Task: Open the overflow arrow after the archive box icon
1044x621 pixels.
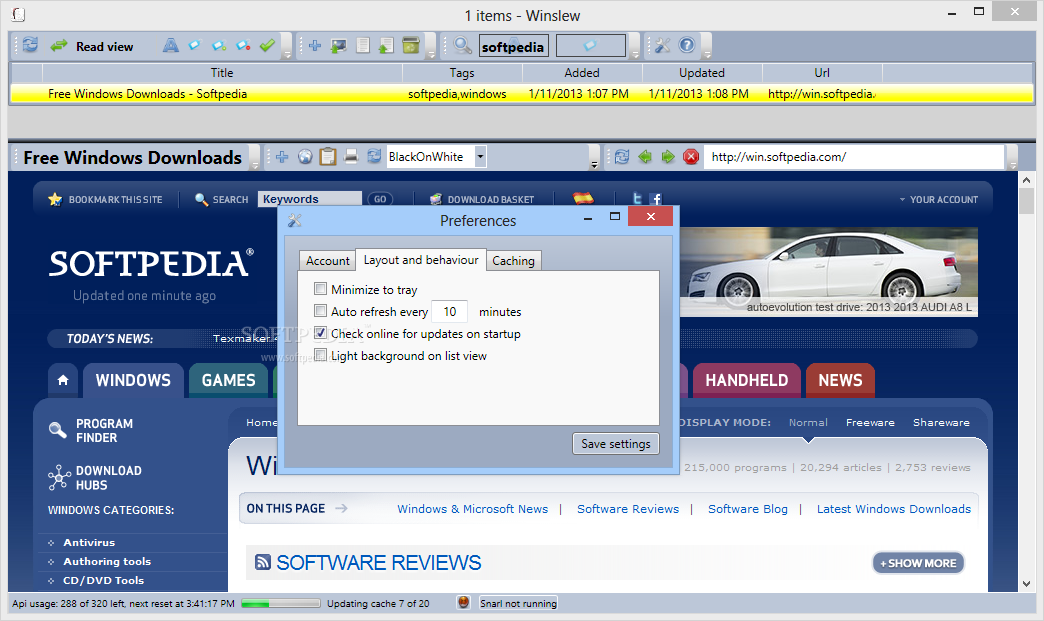Action: click(431, 47)
